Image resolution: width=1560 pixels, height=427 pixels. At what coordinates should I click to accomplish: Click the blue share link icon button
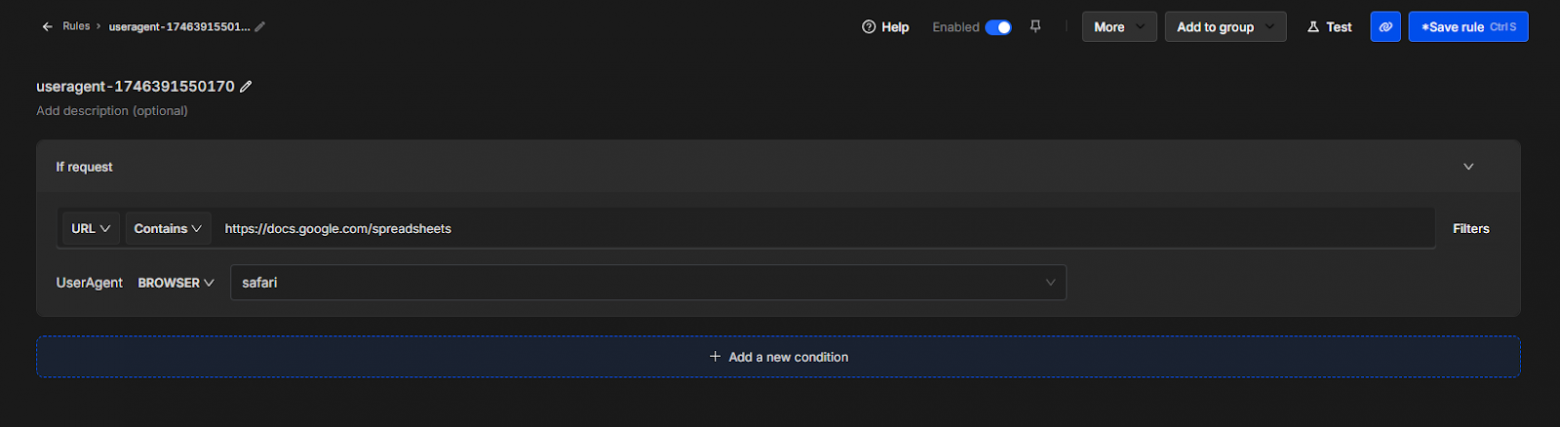point(1385,27)
